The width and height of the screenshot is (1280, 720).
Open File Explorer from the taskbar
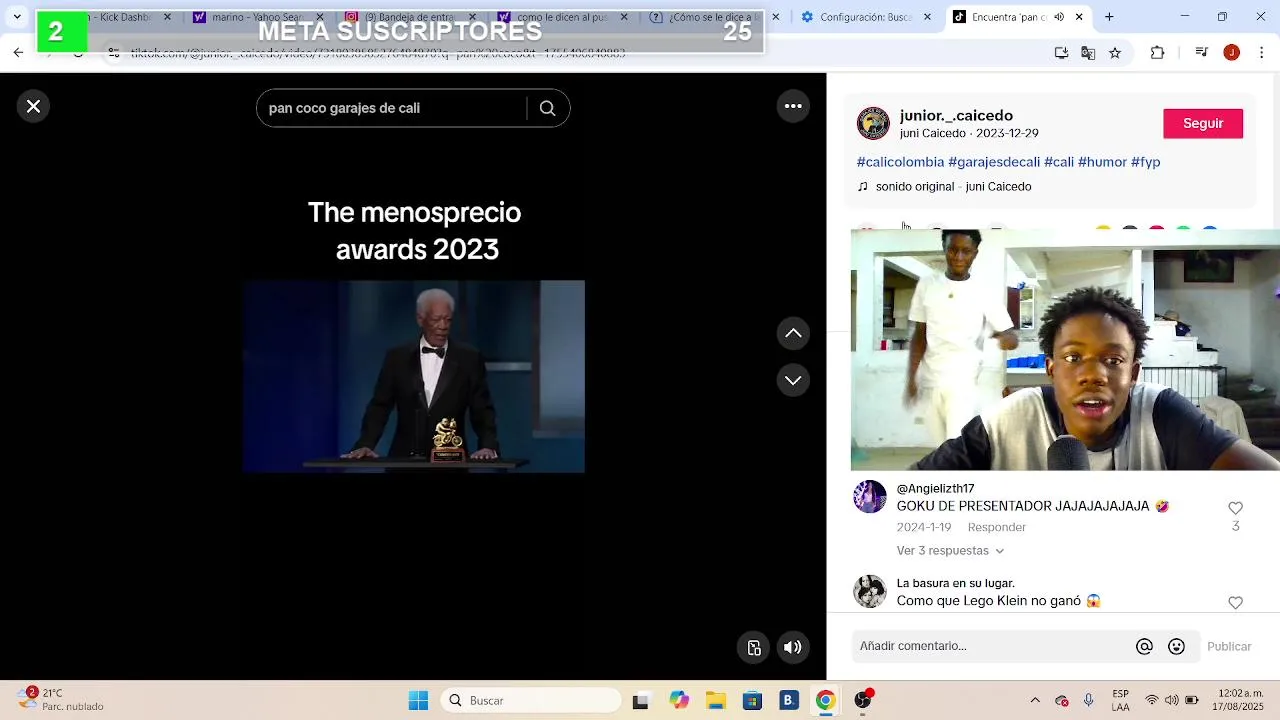click(715, 700)
